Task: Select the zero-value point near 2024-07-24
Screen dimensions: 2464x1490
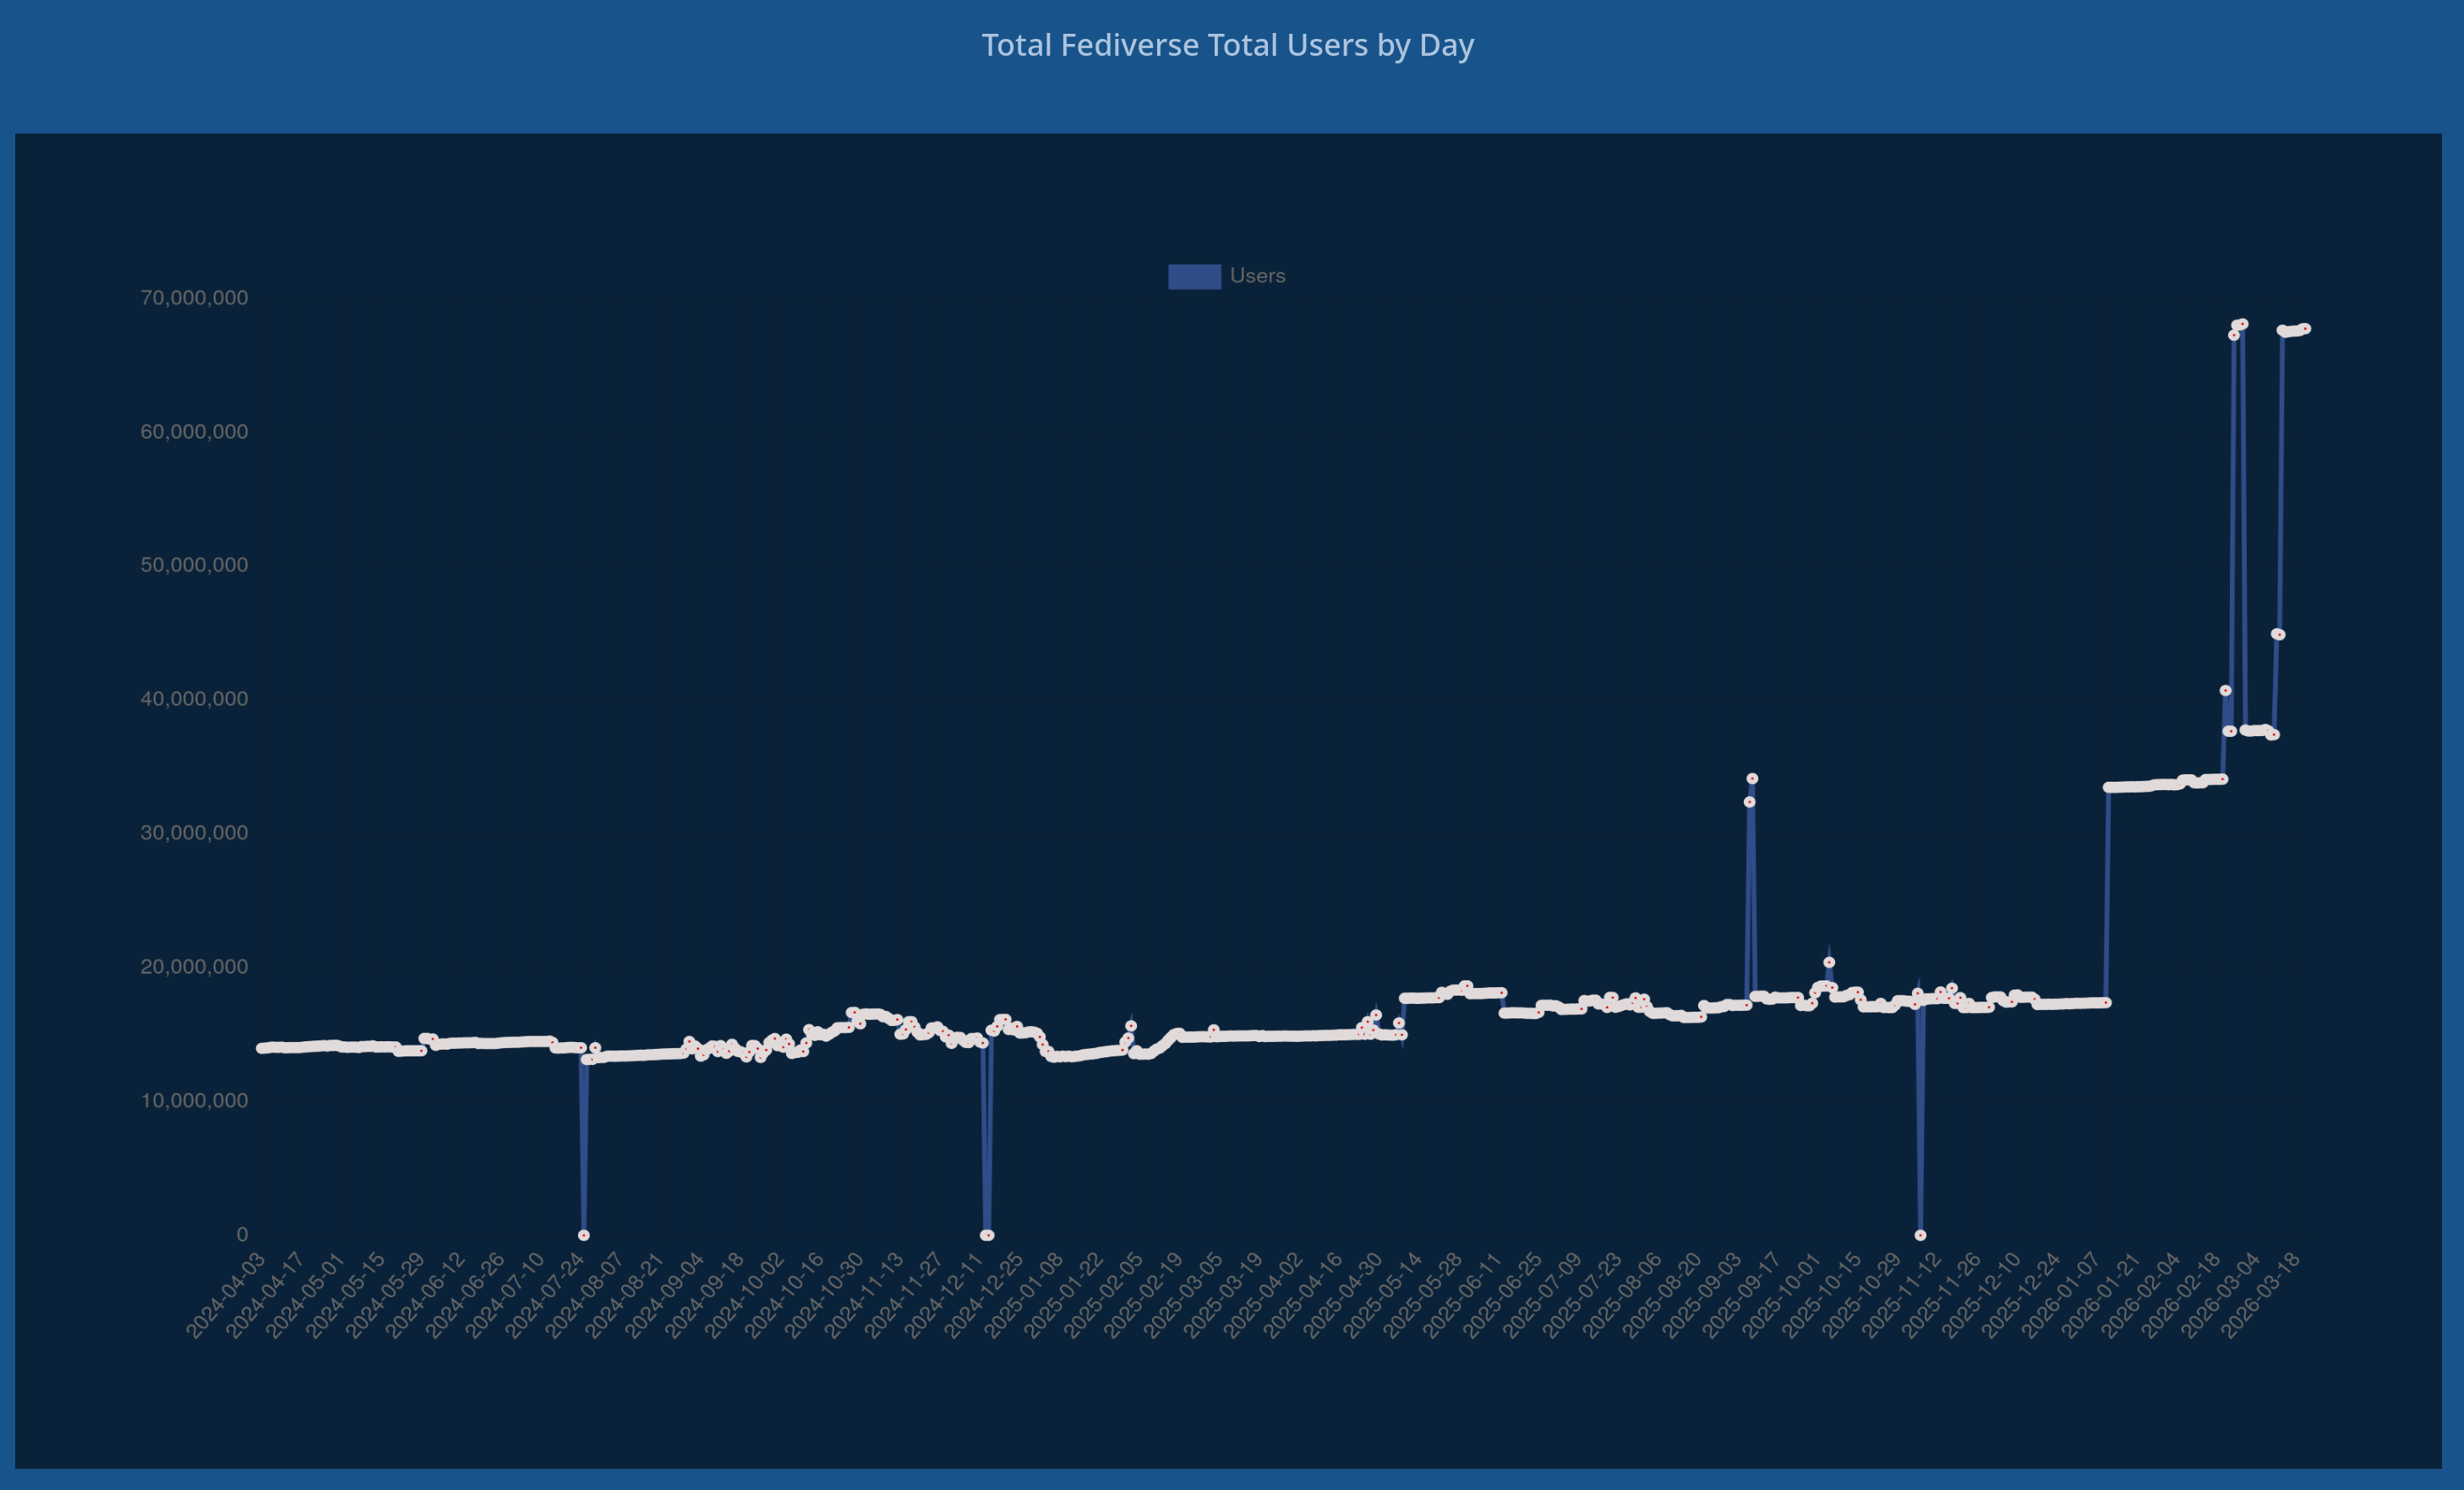Action: 584,1235
